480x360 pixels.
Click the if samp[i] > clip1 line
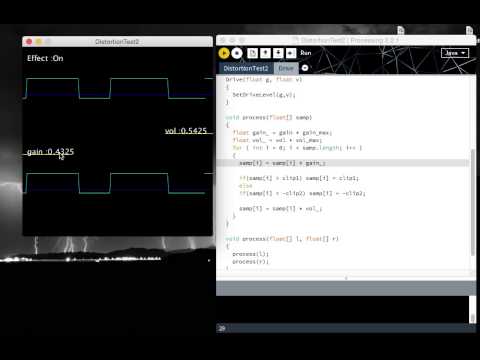(x=299, y=178)
